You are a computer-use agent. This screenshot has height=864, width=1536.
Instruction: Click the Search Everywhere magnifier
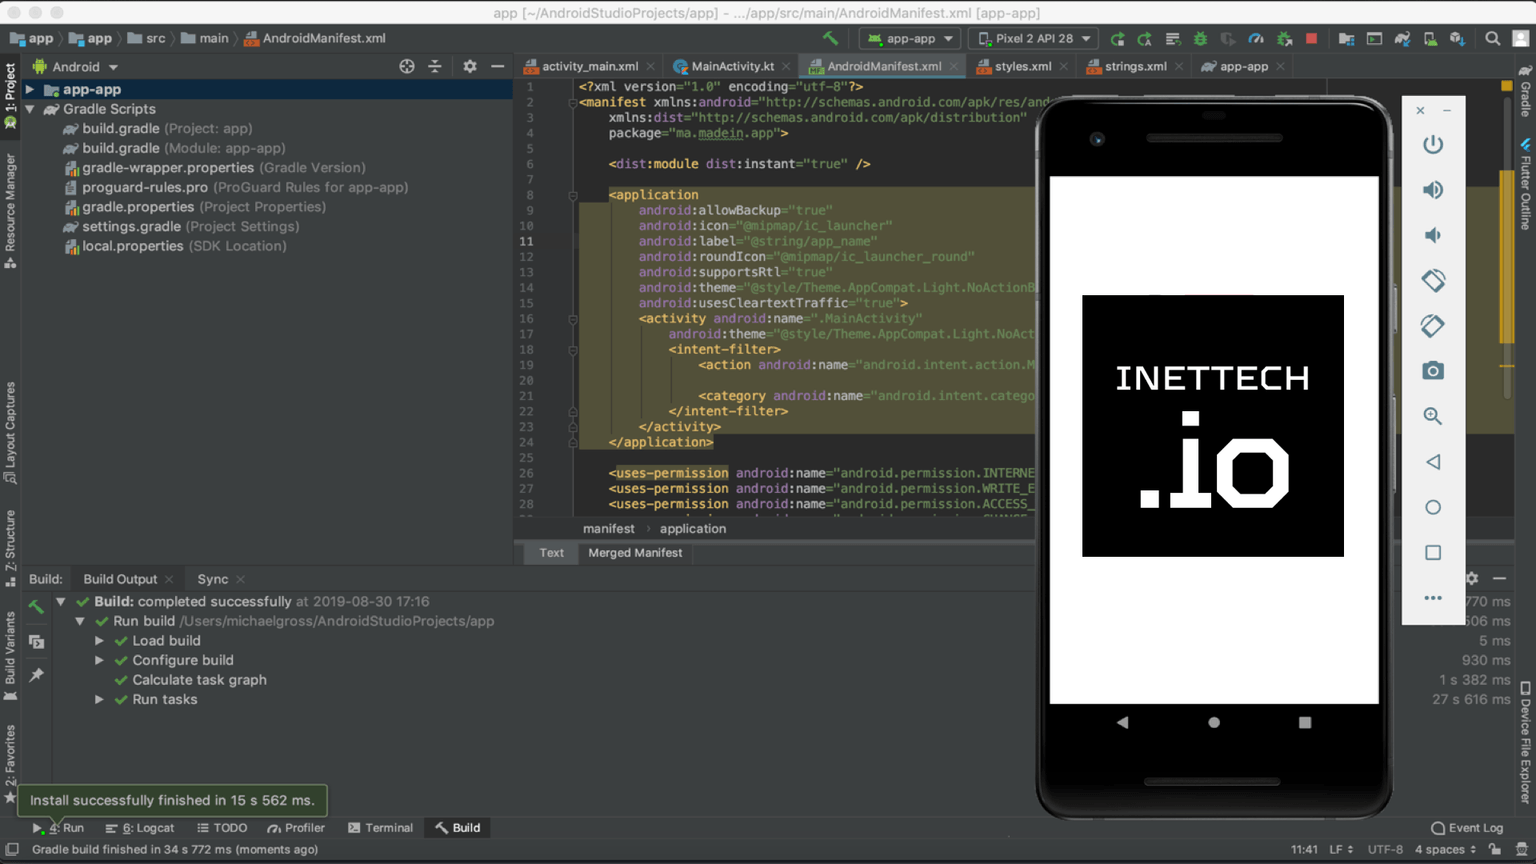[x=1492, y=39]
